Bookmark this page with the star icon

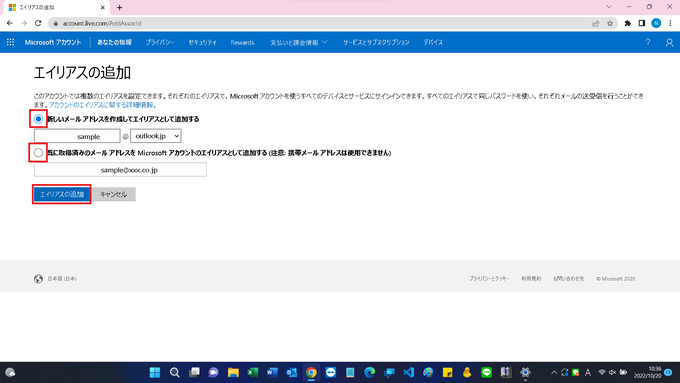tap(610, 23)
